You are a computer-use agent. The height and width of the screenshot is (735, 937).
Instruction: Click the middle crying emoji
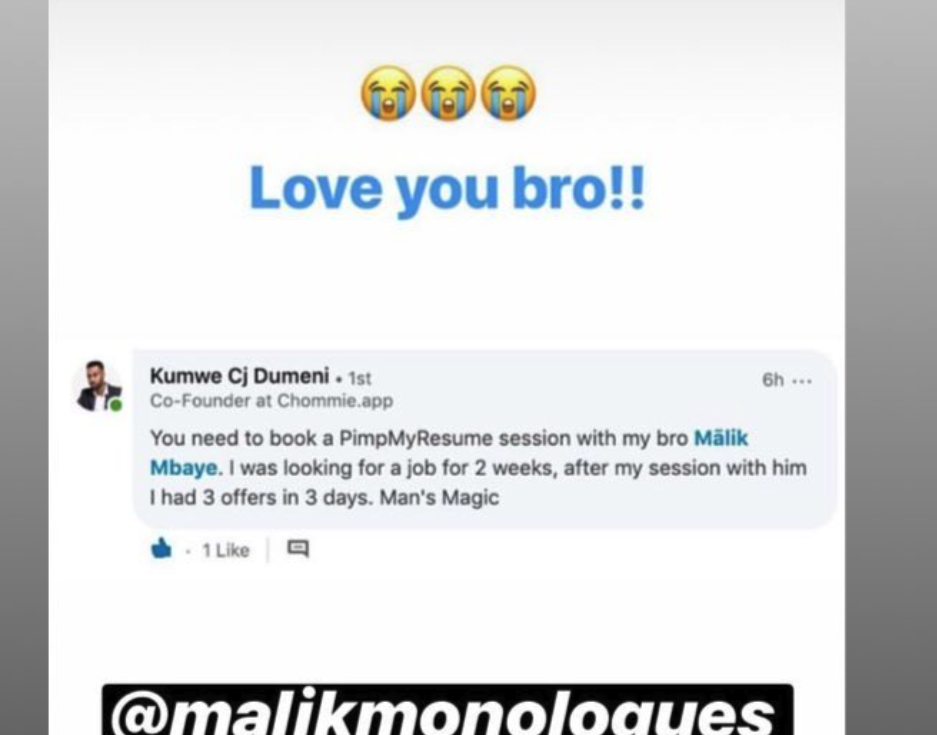(x=449, y=93)
